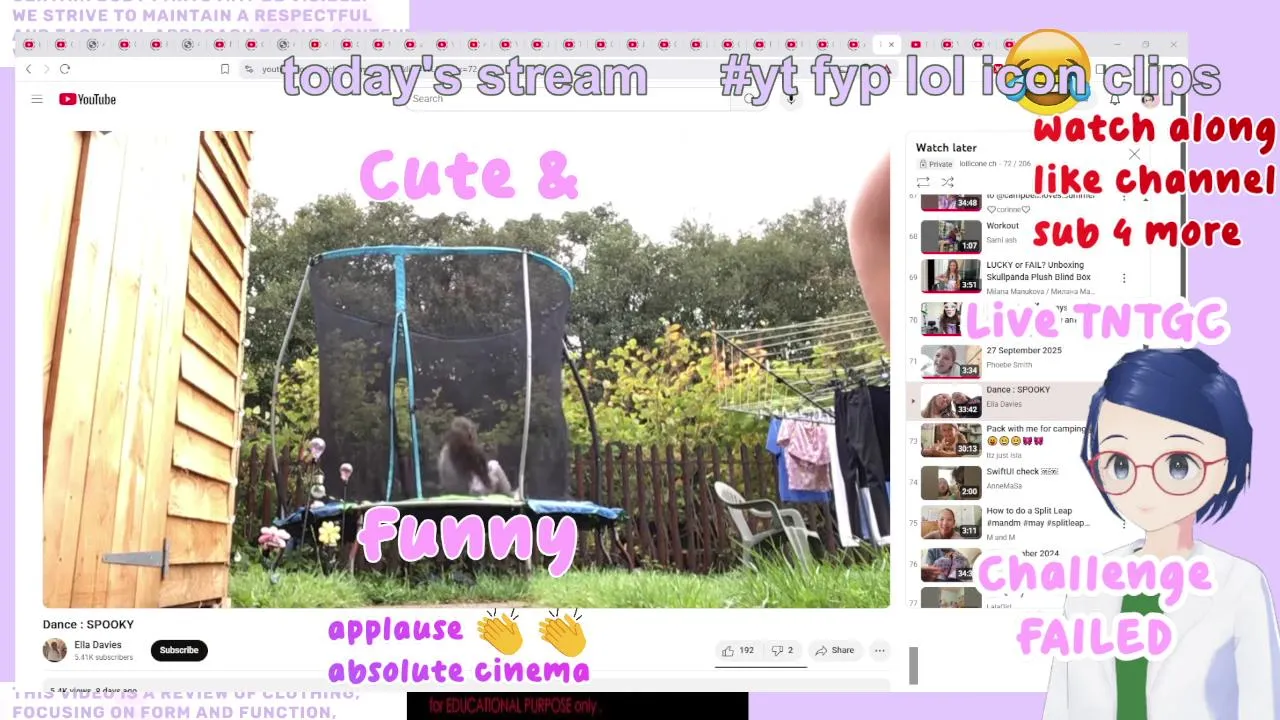Toggle shuffle playlist in Watch later

click(x=947, y=182)
